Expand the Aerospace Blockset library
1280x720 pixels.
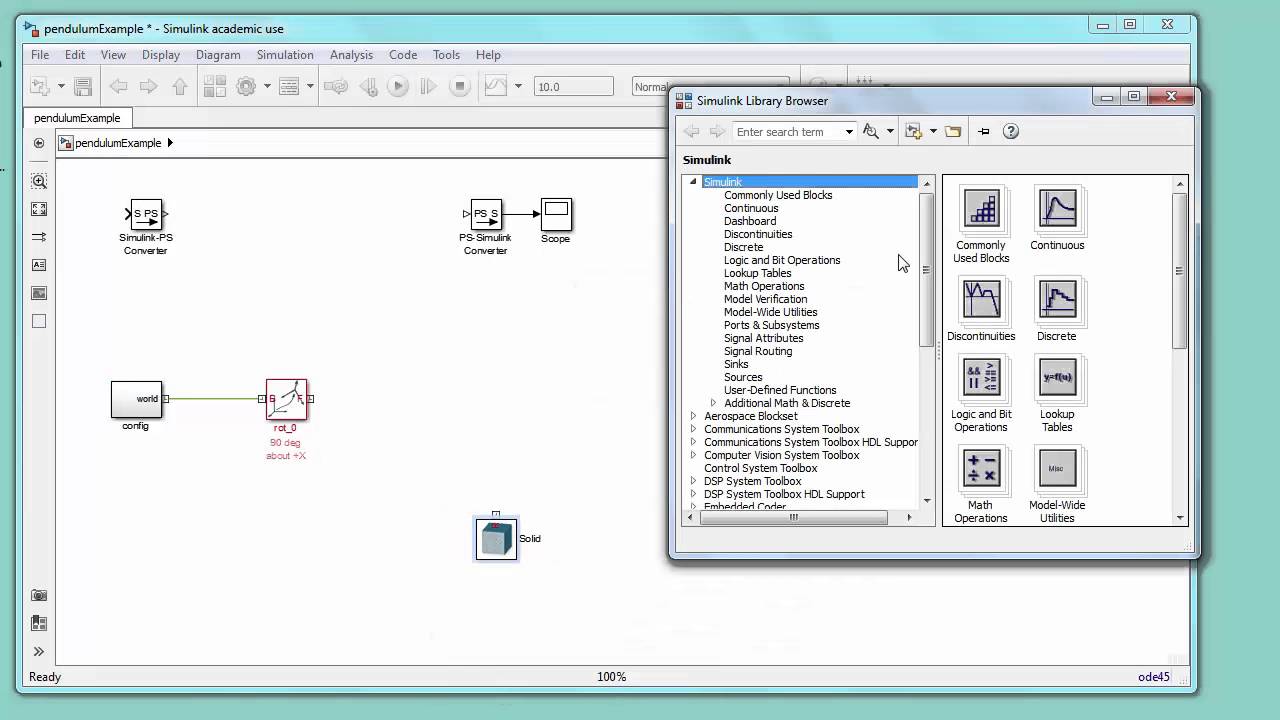point(693,416)
